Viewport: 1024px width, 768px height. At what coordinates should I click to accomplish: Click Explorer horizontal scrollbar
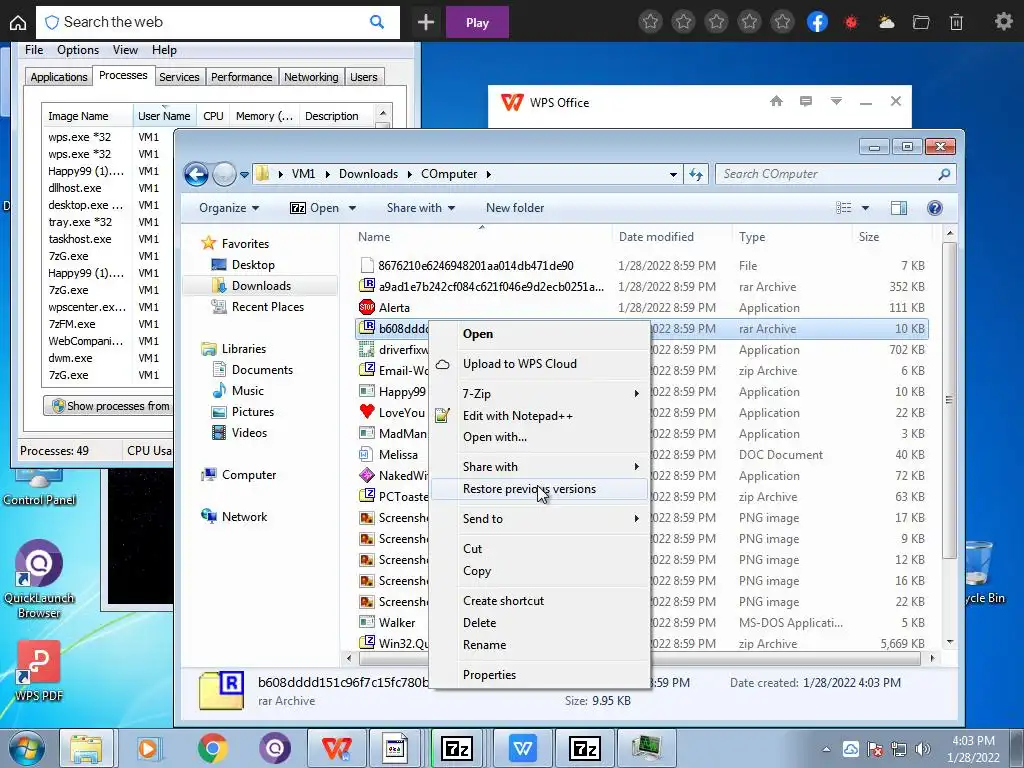click(640, 658)
